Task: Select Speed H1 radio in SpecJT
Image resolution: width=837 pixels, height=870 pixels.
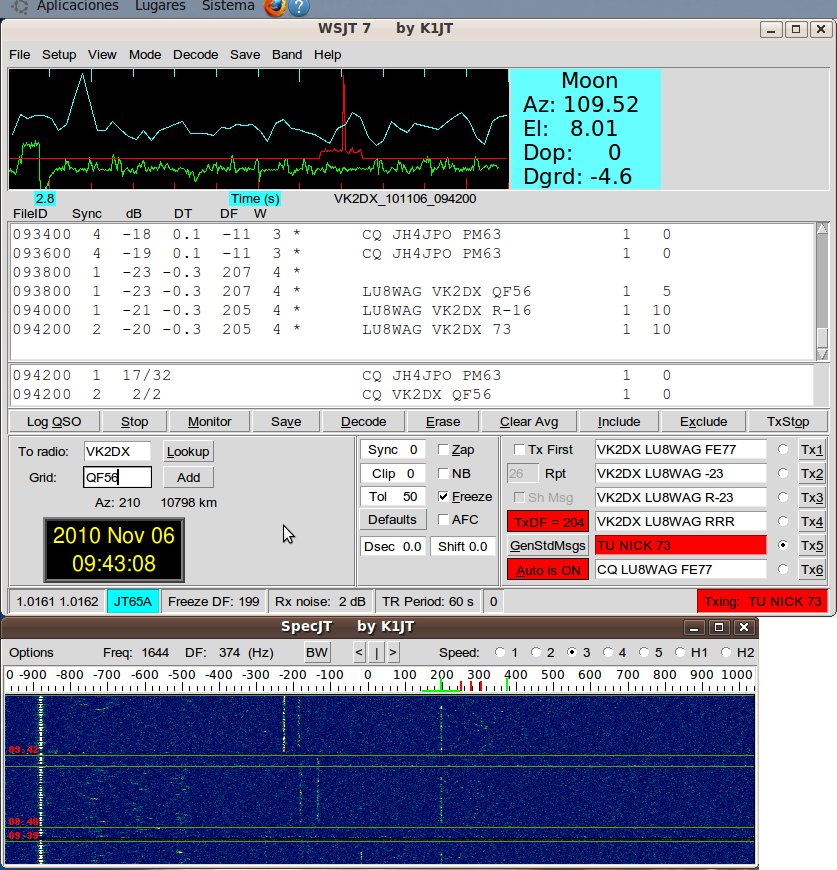Action: (680, 652)
